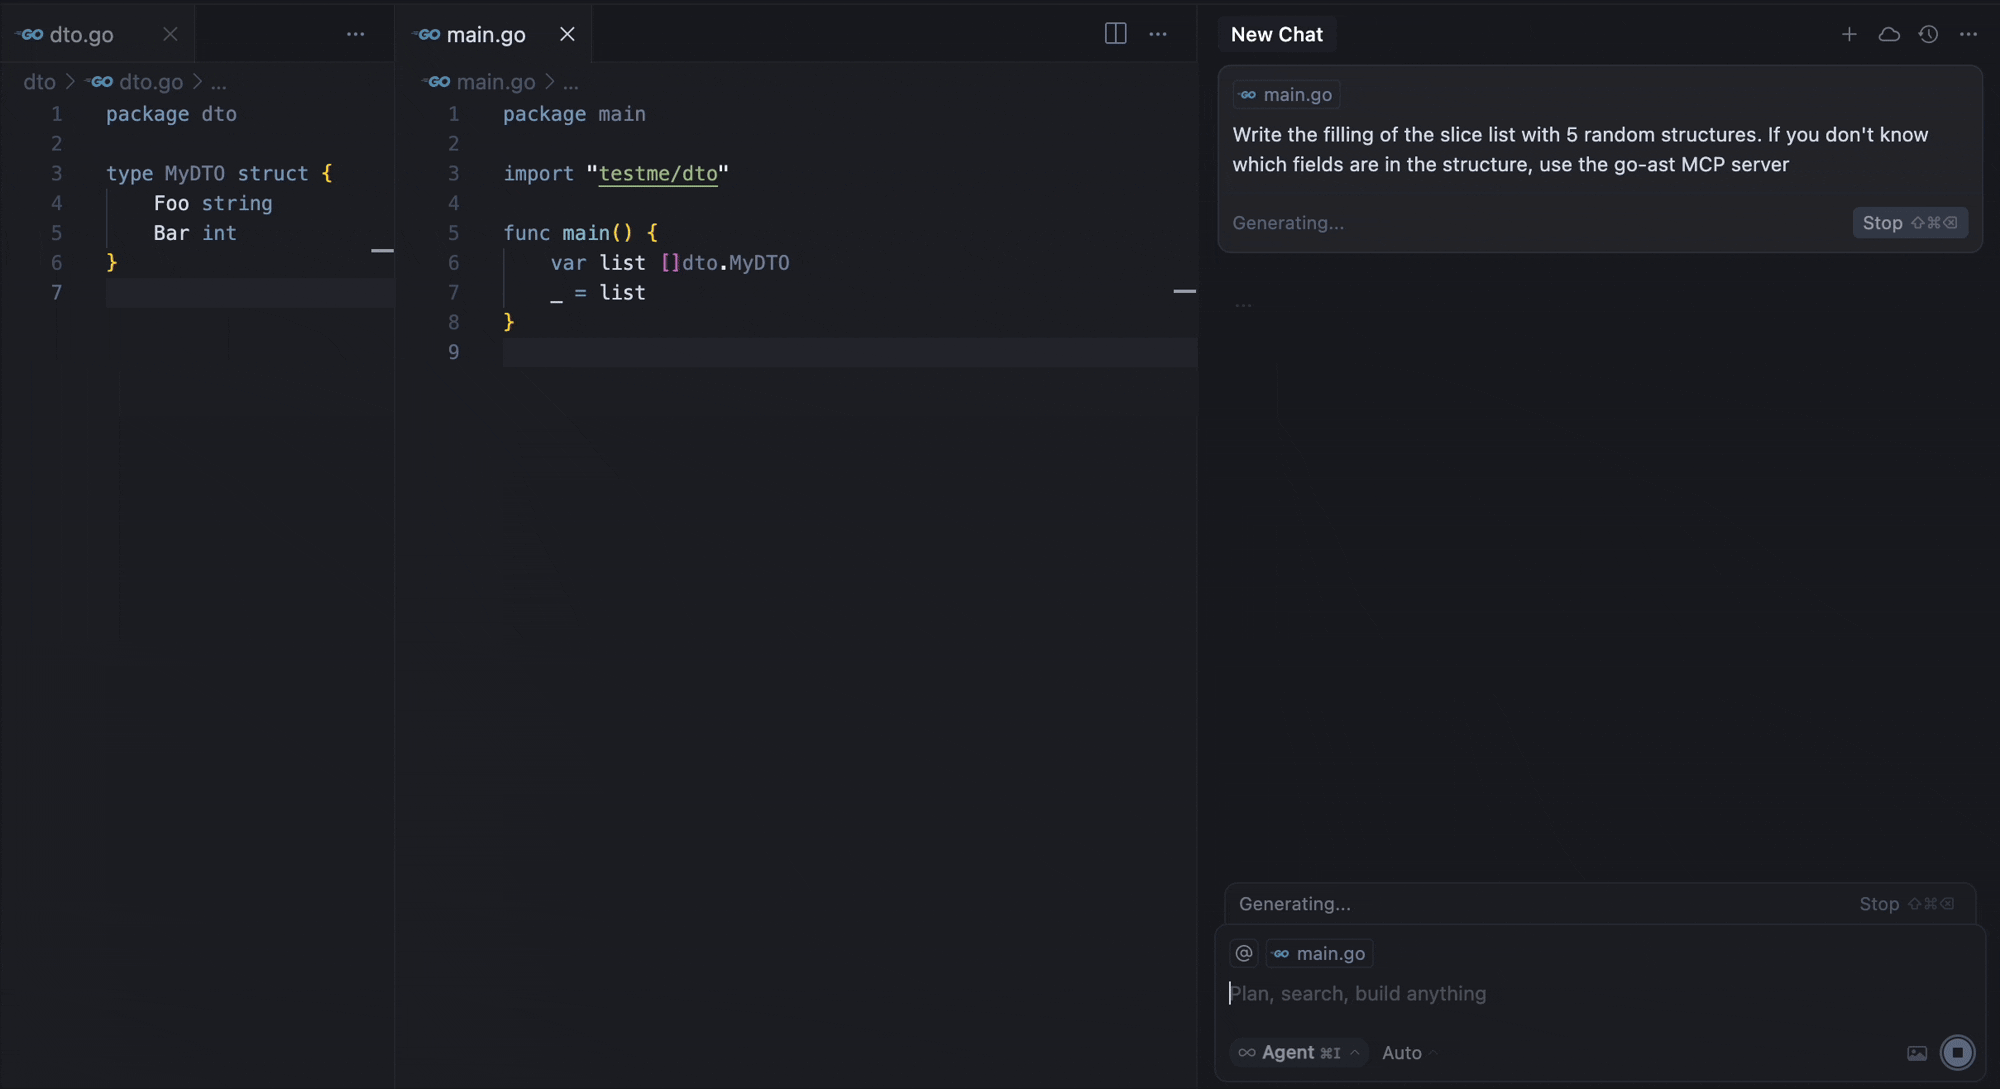Split the main.go editor to the right
This screenshot has height=1089, width=2000.
click(x=1115, y=34)
